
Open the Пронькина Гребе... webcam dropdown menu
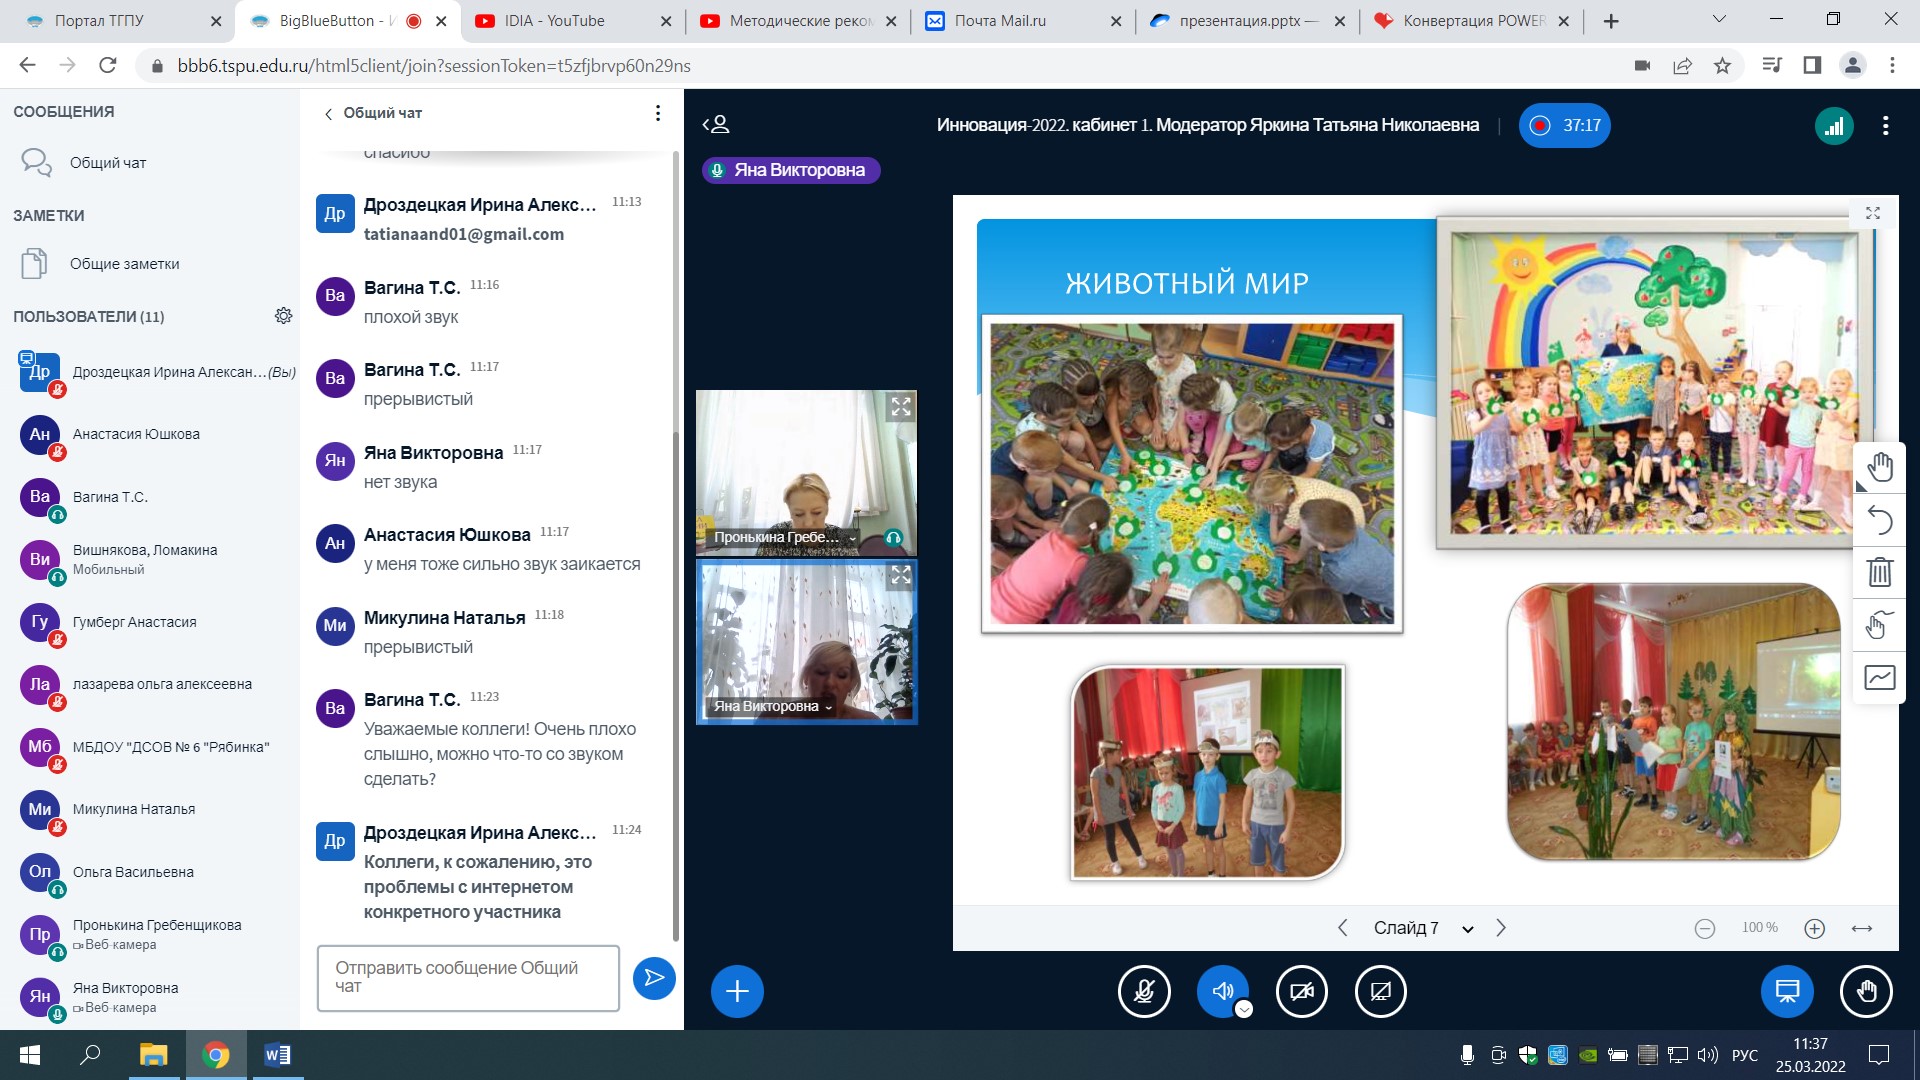786,537
